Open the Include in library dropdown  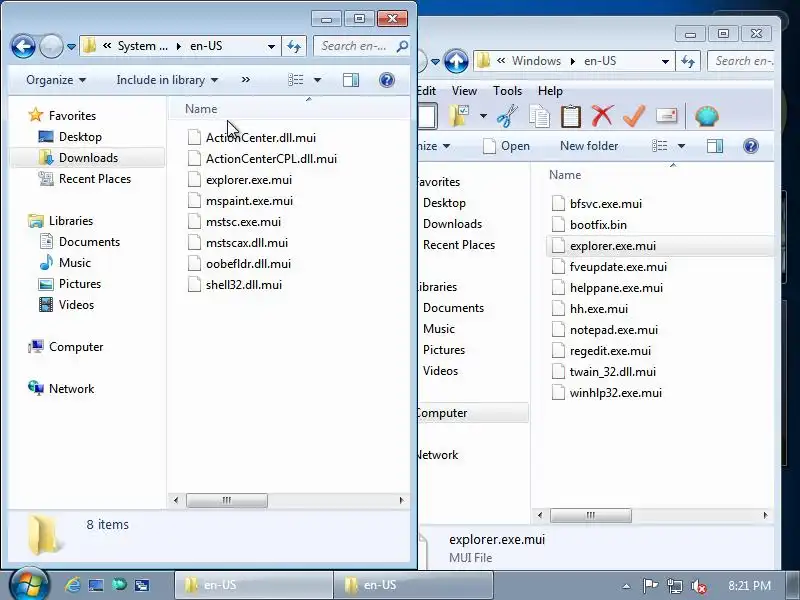(167, 80)
